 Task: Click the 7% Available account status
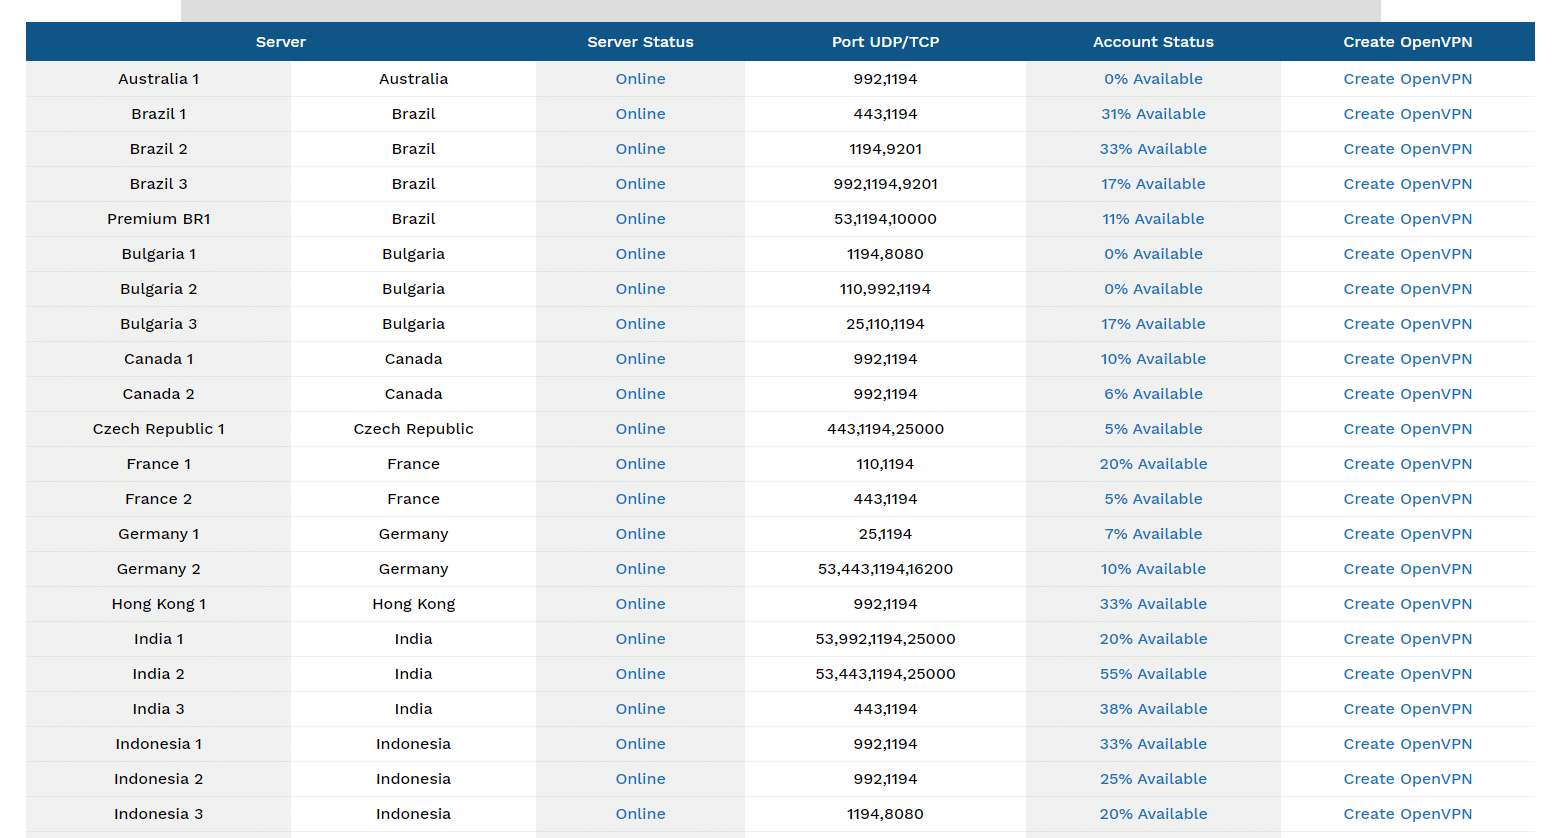pyautogui.click(x=1153, y=534)
